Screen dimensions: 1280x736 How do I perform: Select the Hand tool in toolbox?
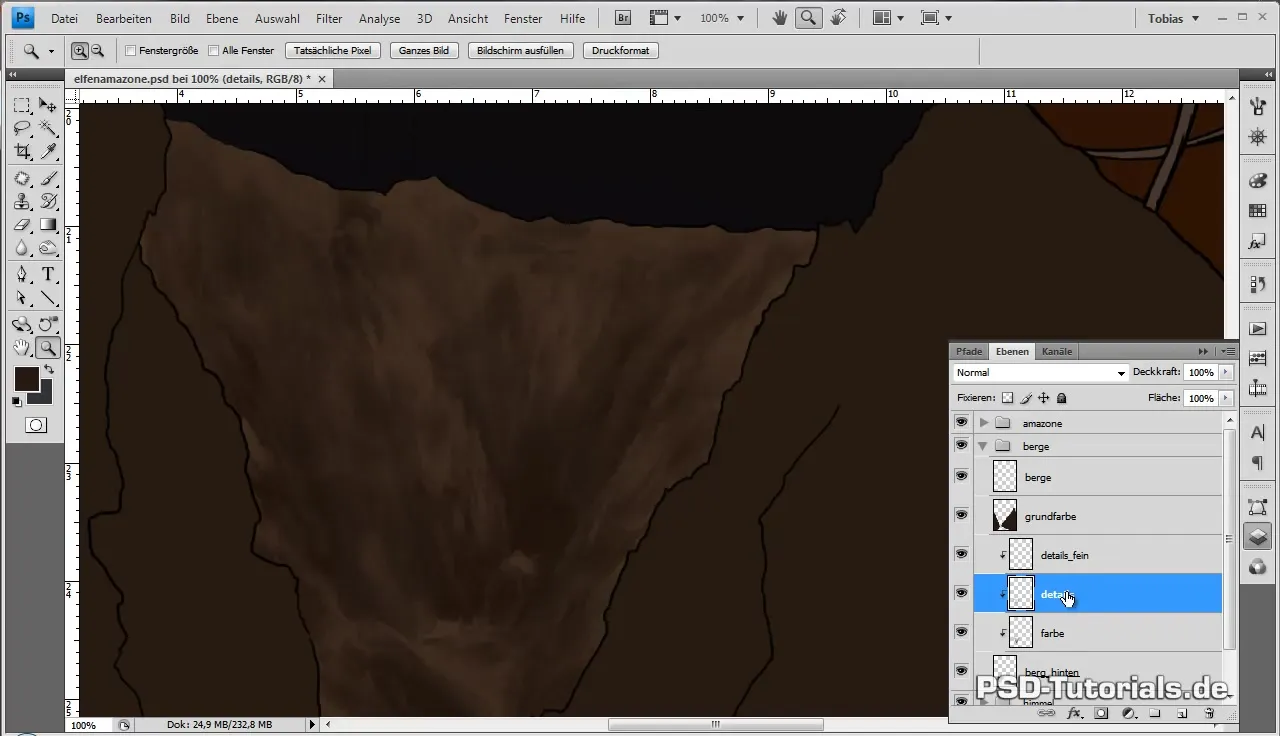[22, 348]
